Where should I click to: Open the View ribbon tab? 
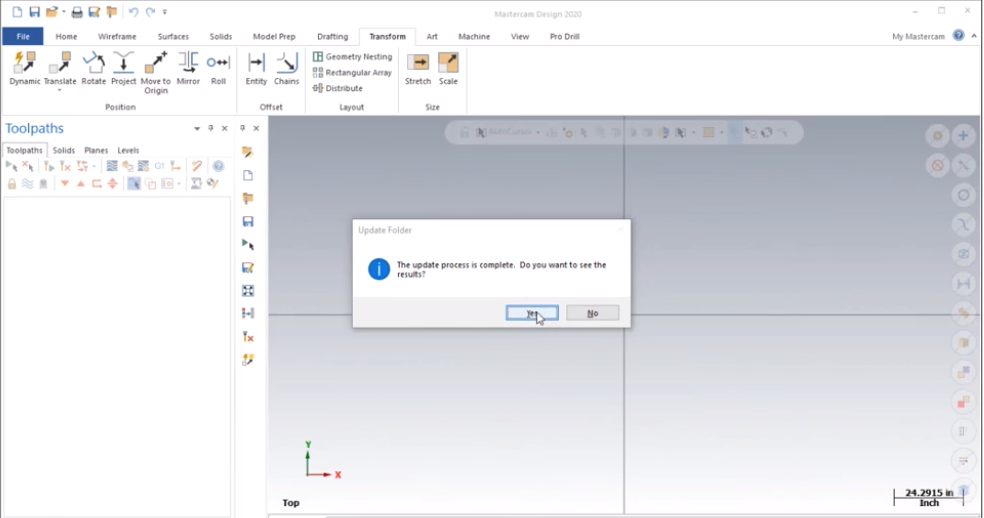[520, 36]
